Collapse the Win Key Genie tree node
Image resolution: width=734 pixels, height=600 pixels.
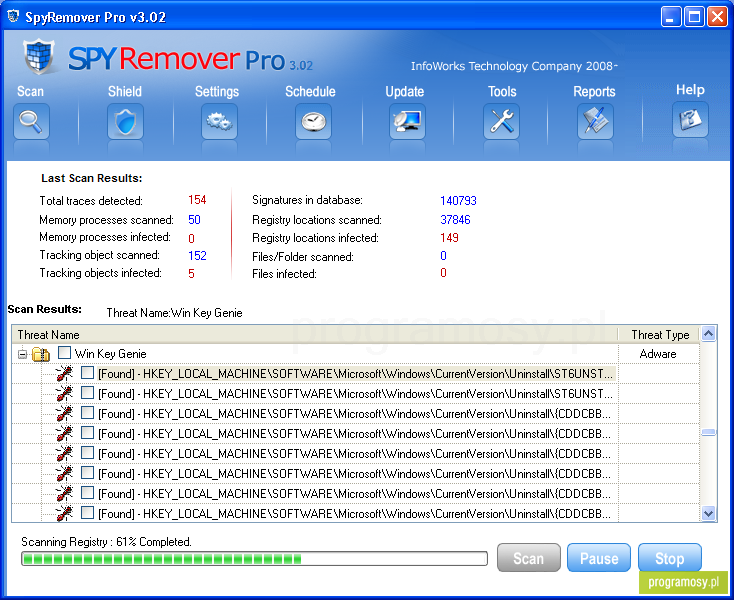tap(22, 354)
